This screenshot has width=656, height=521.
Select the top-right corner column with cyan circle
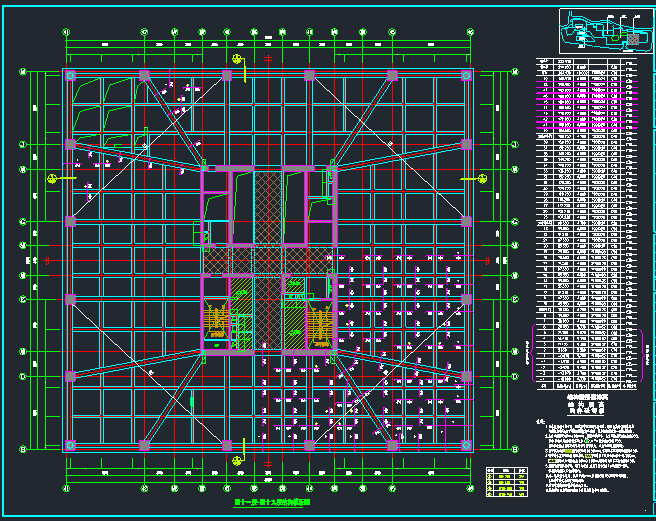click(x=466, y=75)
